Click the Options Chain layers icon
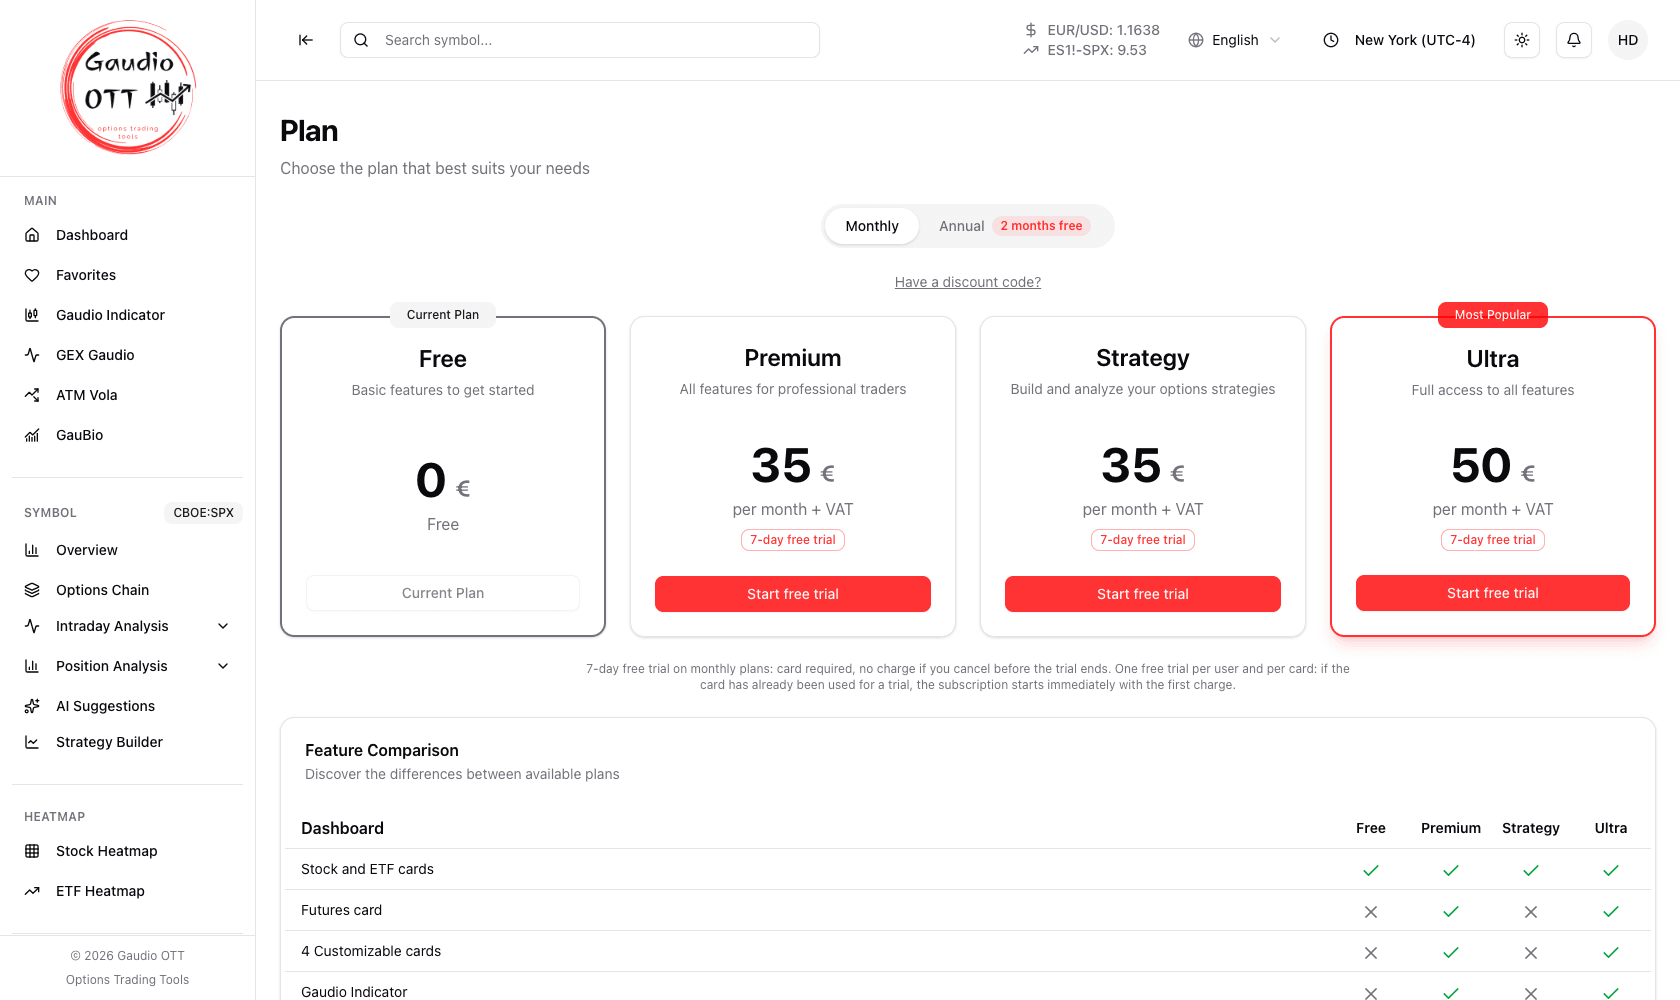The height and width of the screenshot is (1000, 1680). 32,590
